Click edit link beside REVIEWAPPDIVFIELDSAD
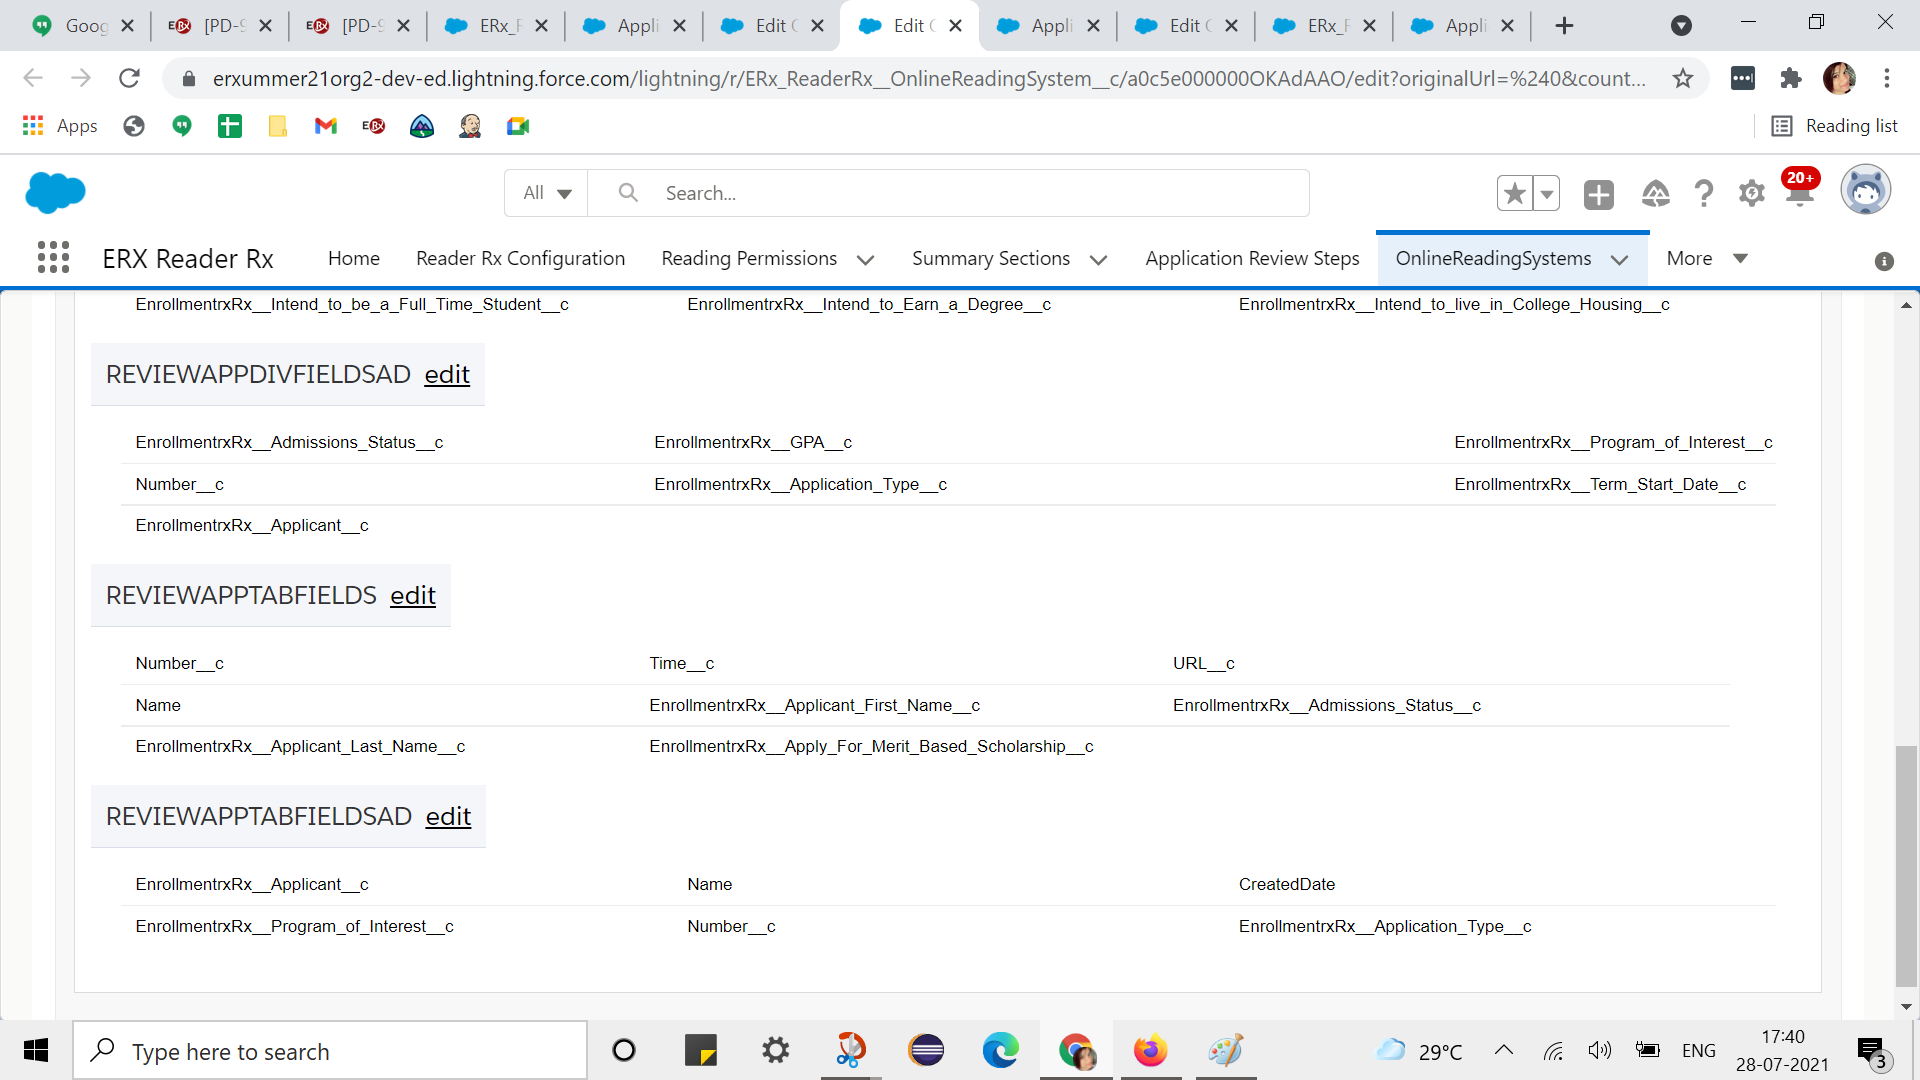The height and width of the screenshot is (1080, 1920). 446,374
